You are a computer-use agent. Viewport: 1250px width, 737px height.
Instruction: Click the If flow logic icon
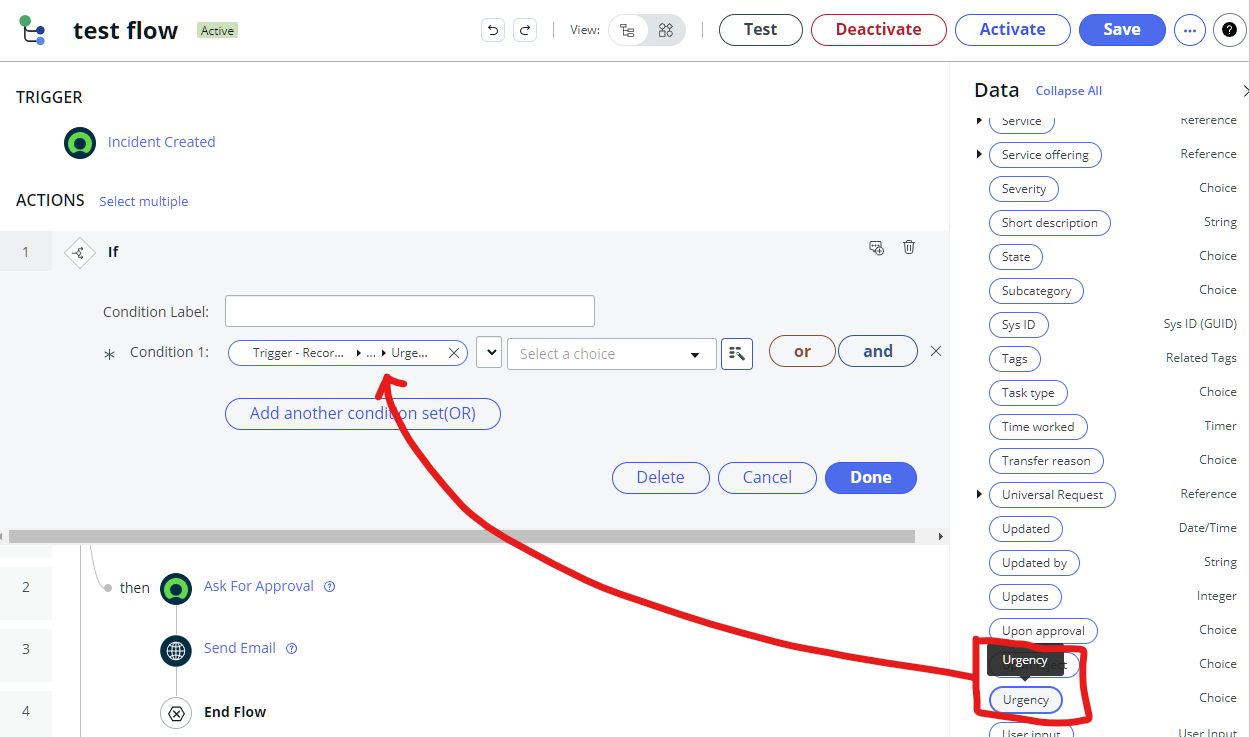pos(80,252)
